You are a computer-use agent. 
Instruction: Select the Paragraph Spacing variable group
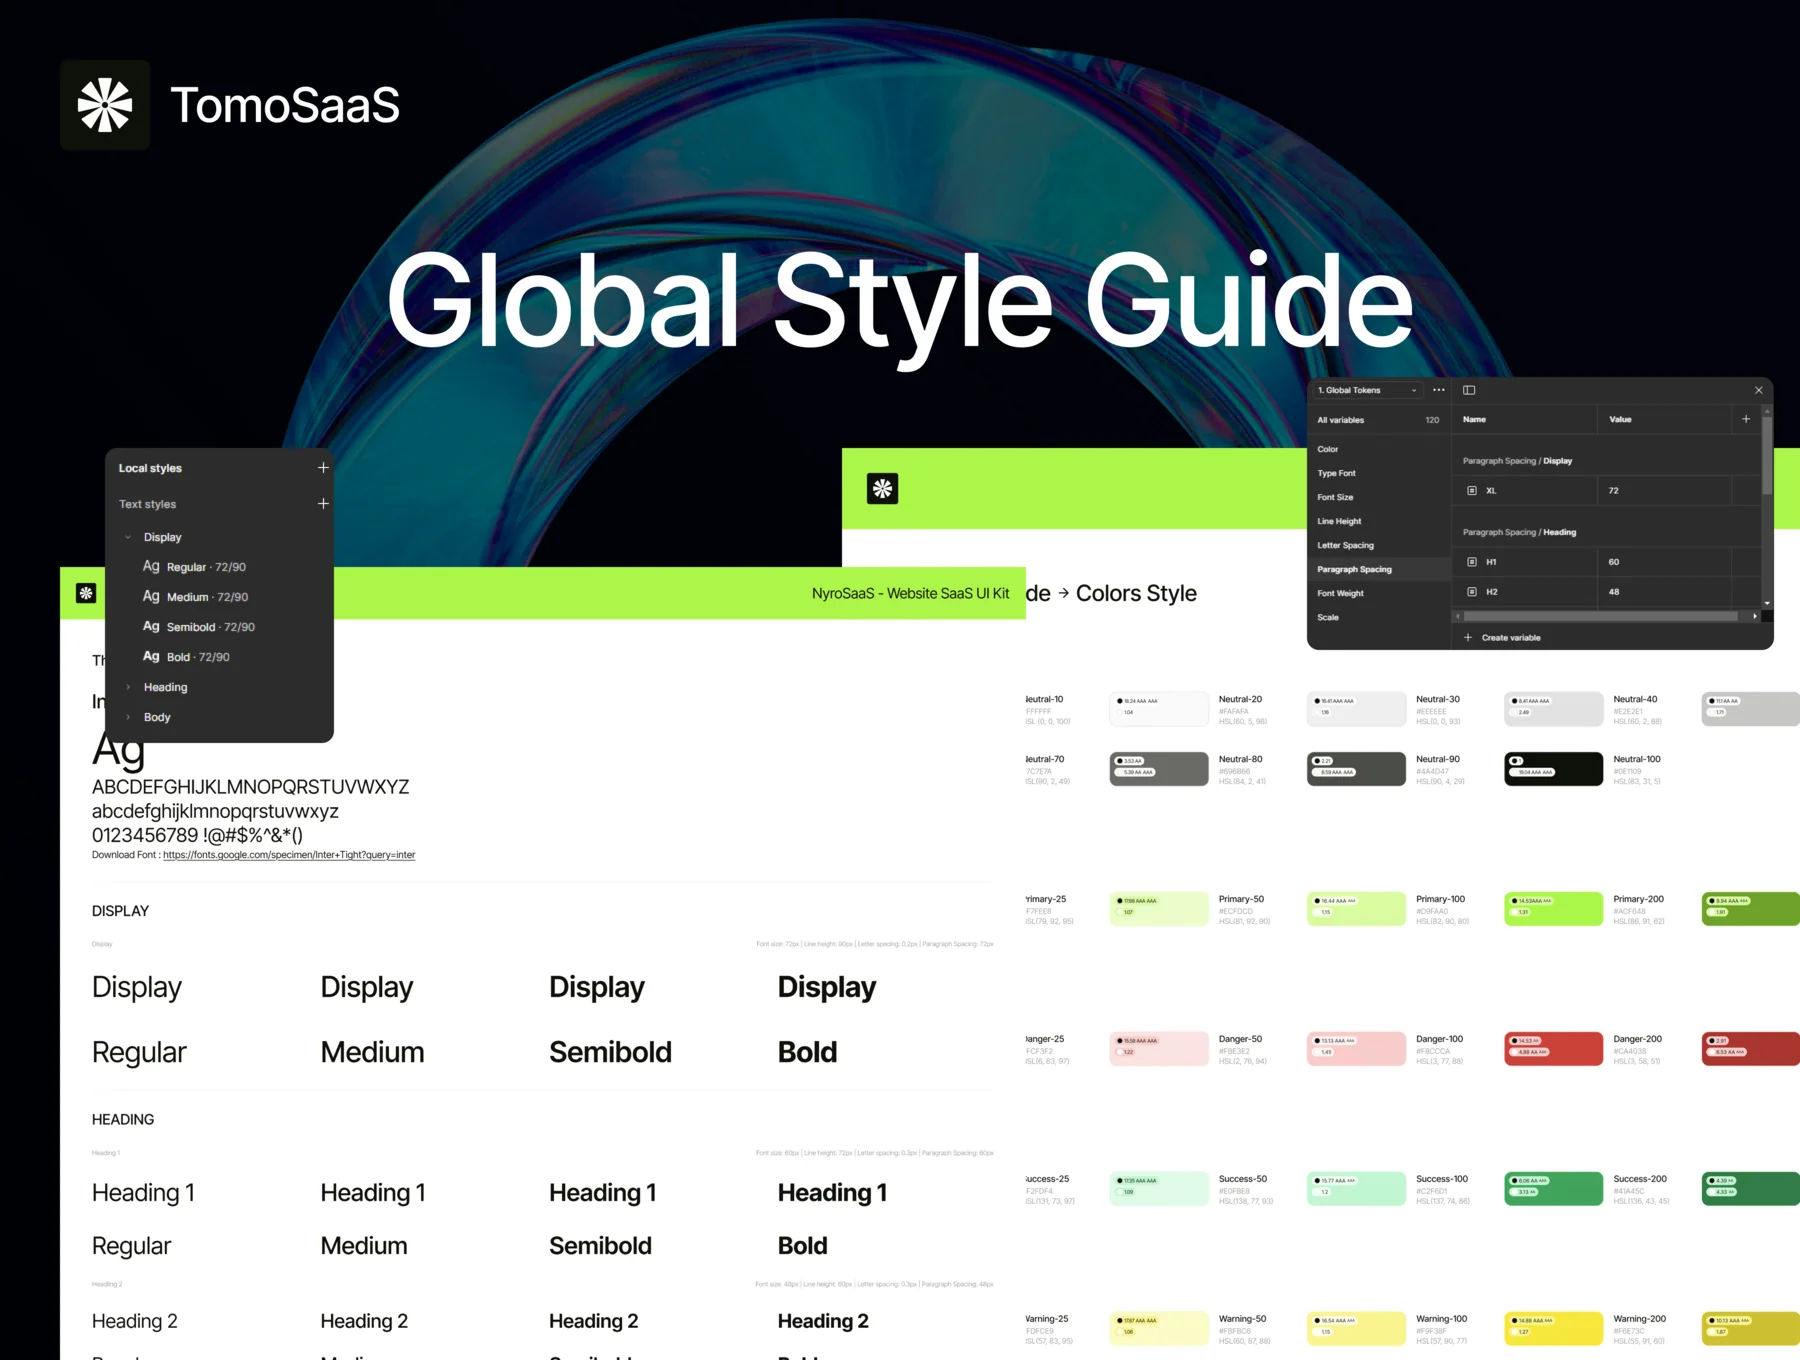[x=1378, y=569]
